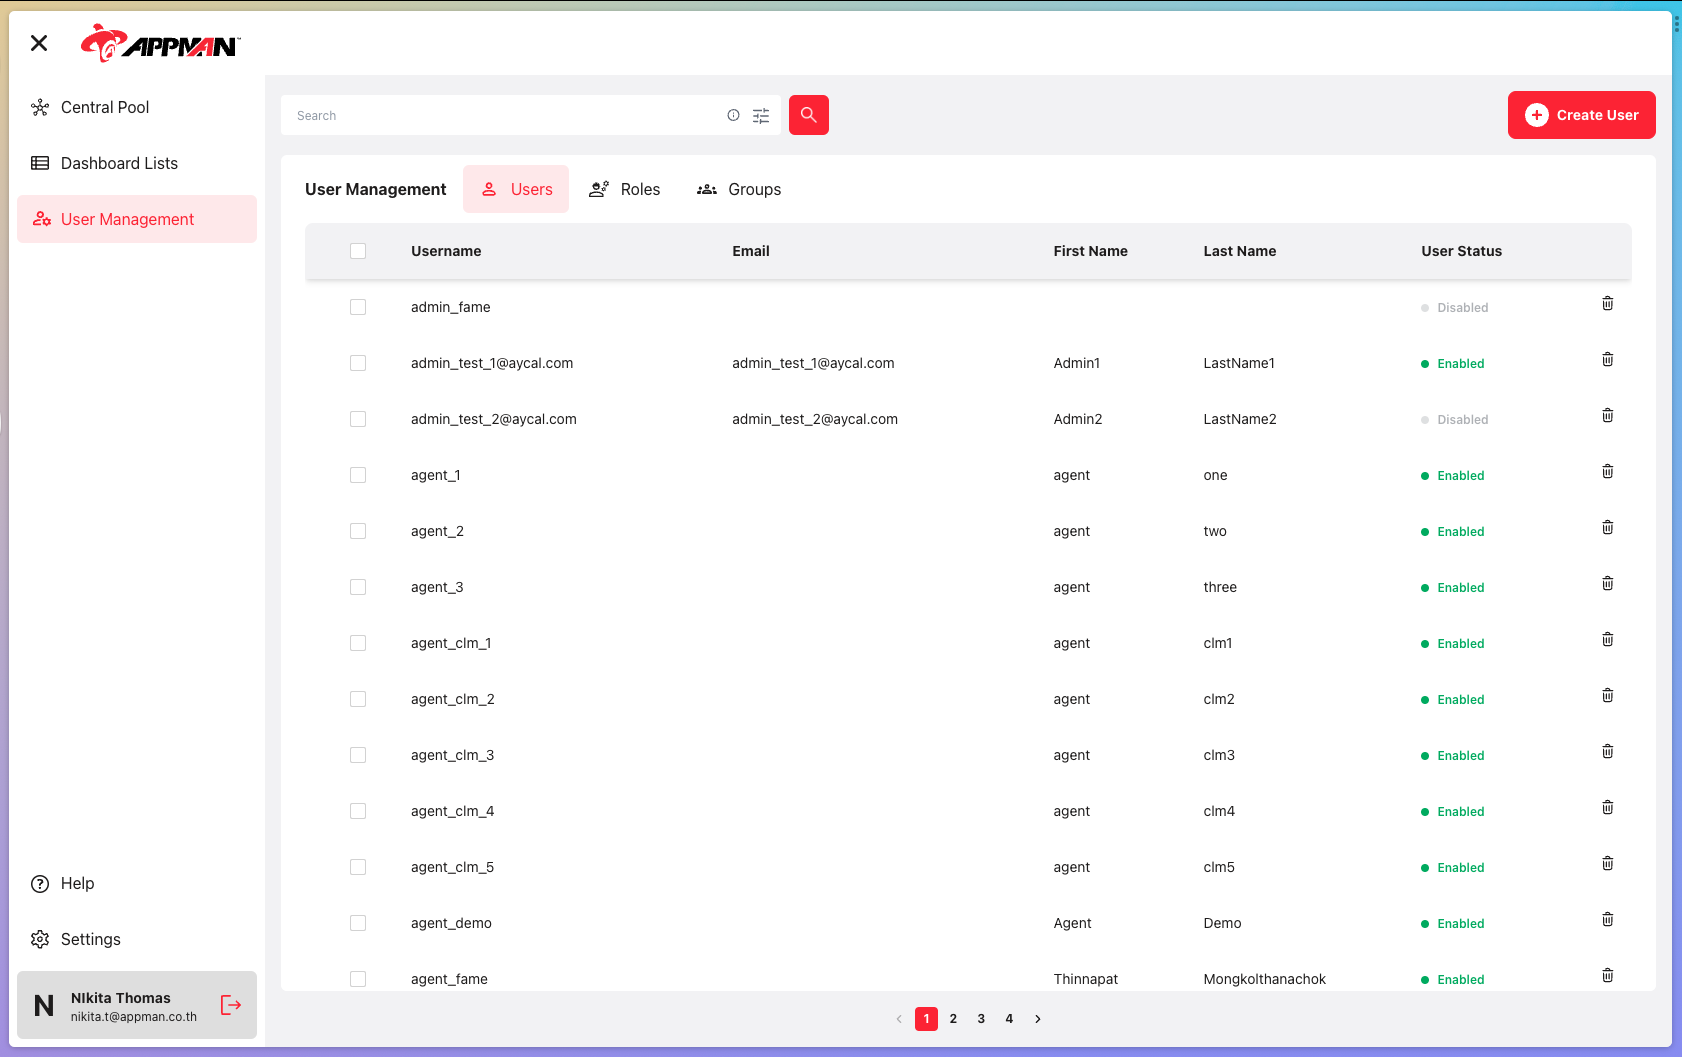
Task: Select the agent_3 row checkbox
Action: coord(358,587)
